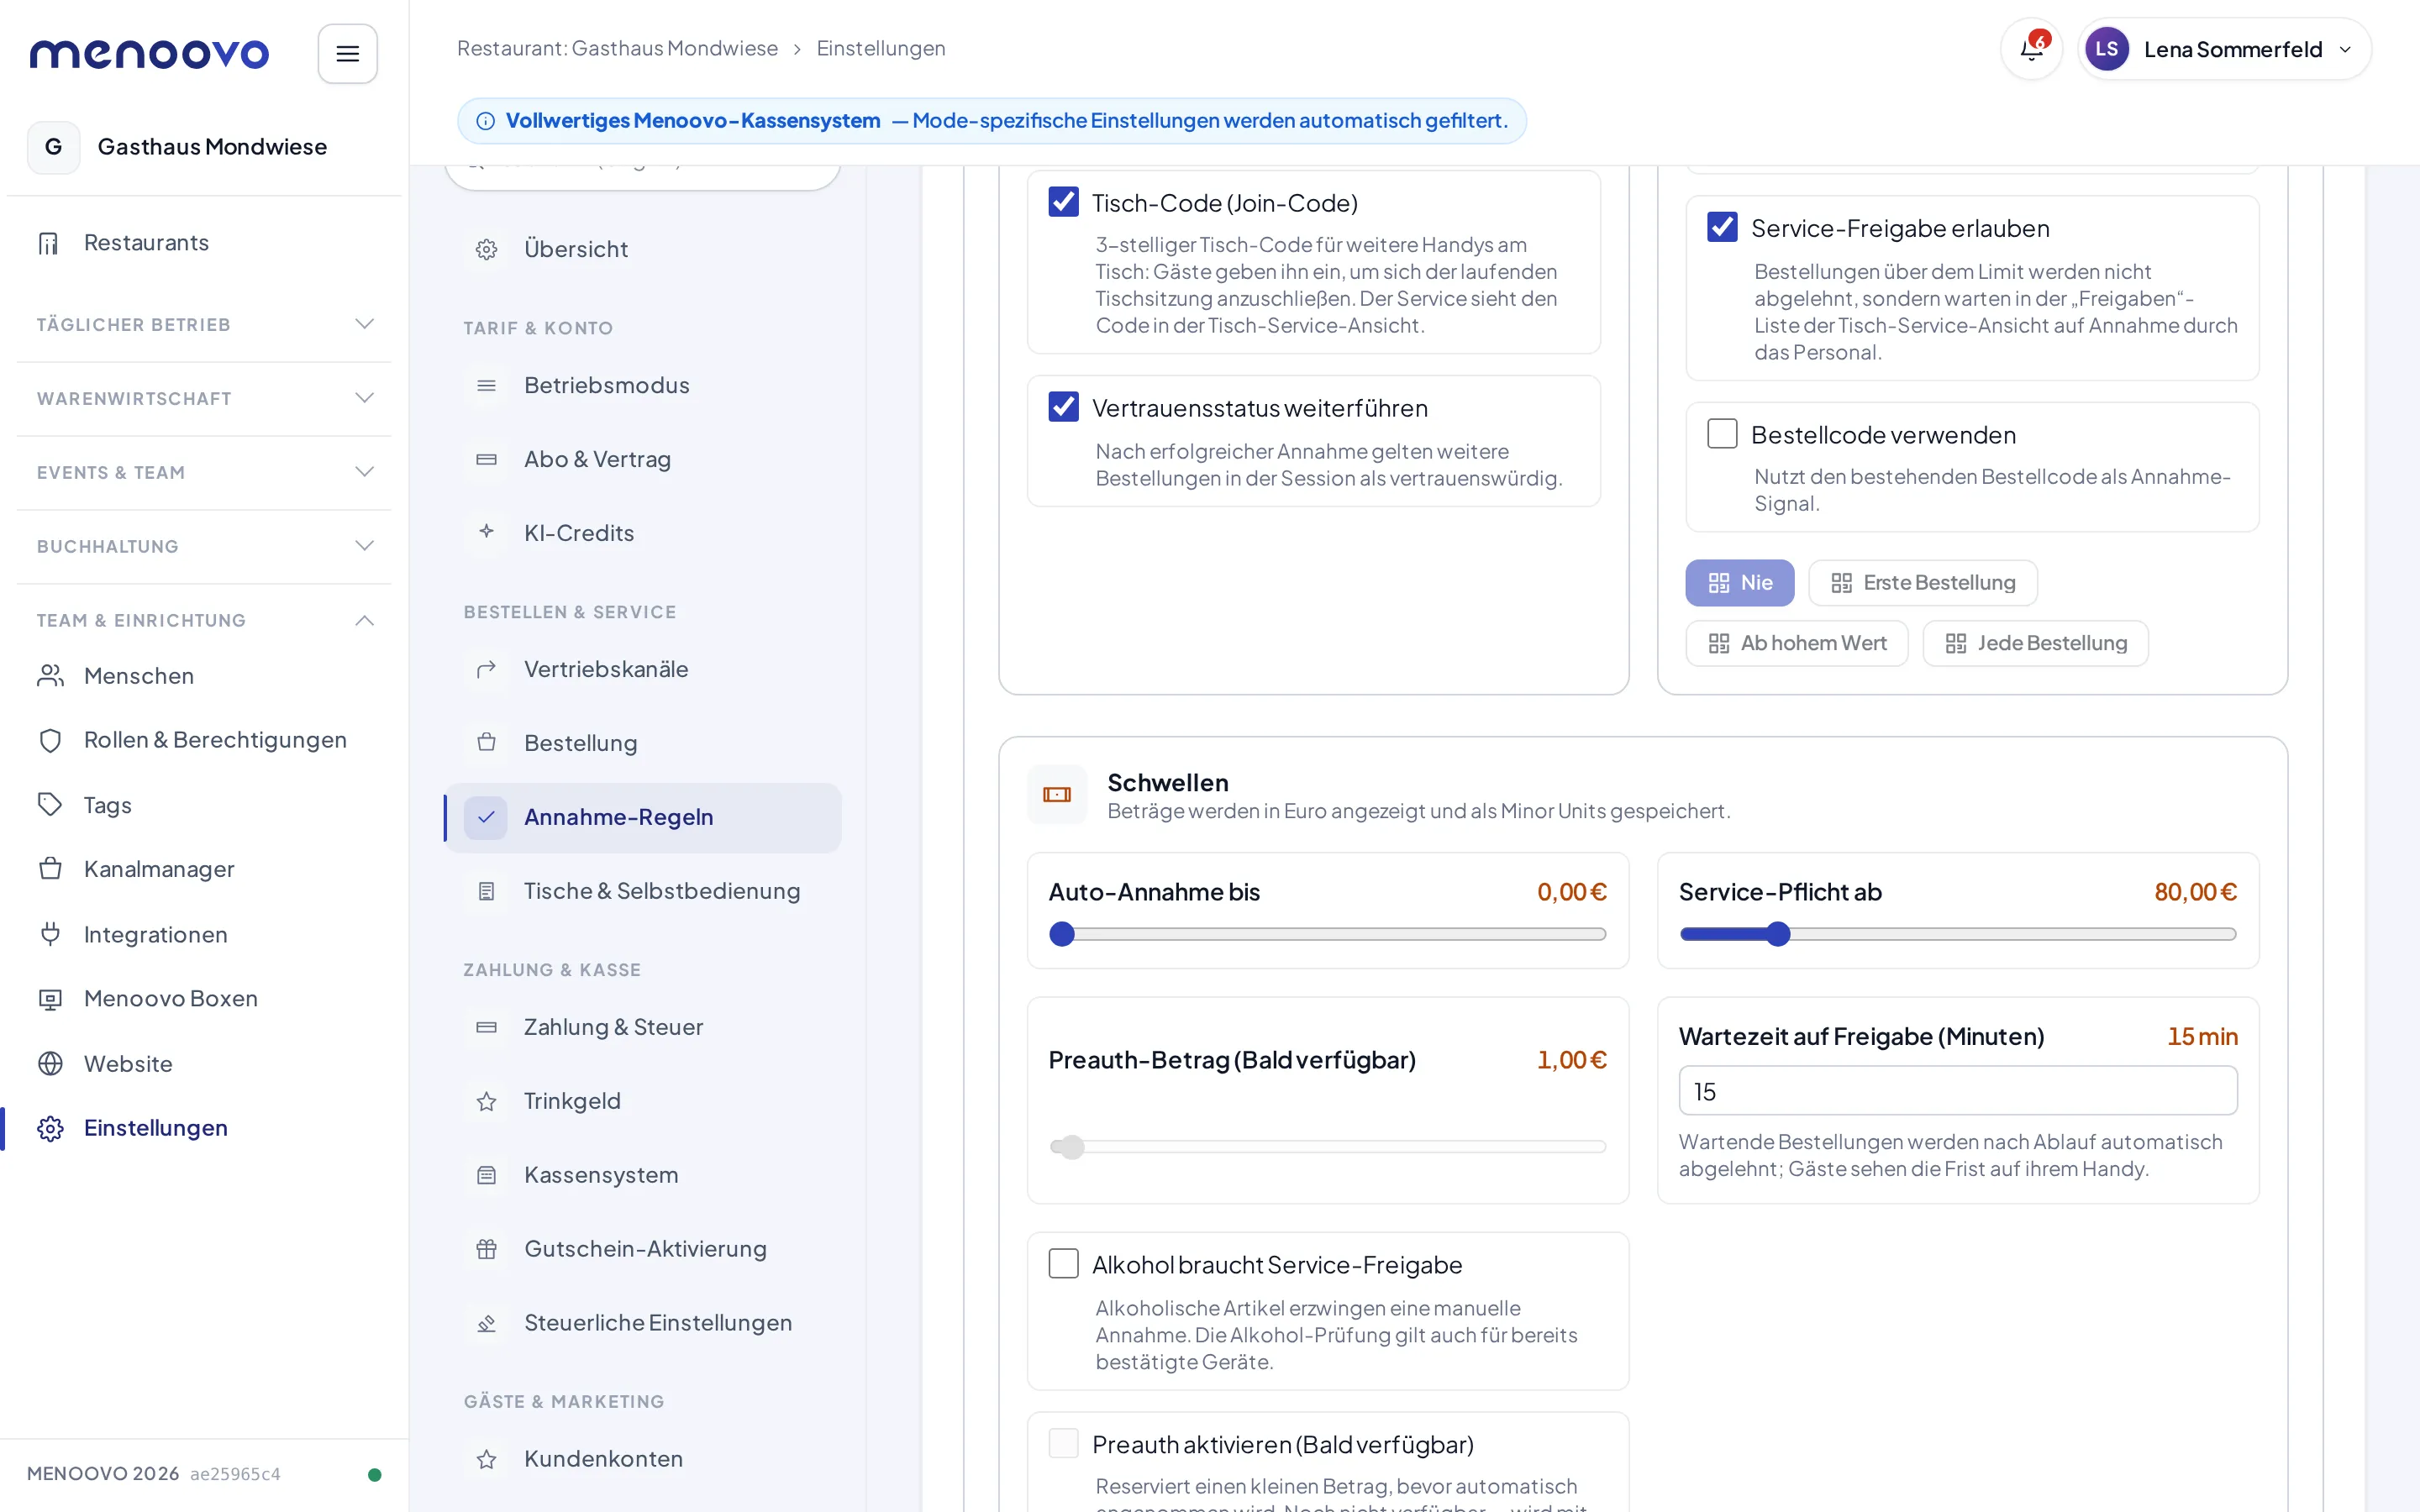The width and height of the screenshot is (2420, 1512).
Task: Open the Lena Sommerfeld account dropdown
Action: point(2224,49)
